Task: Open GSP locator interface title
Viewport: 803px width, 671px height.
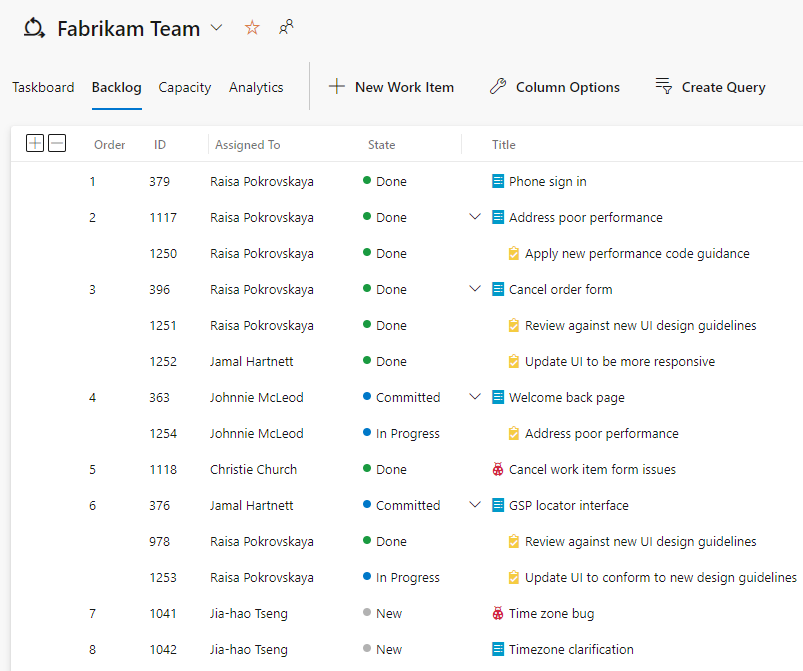Action: [x=568, y=506]
